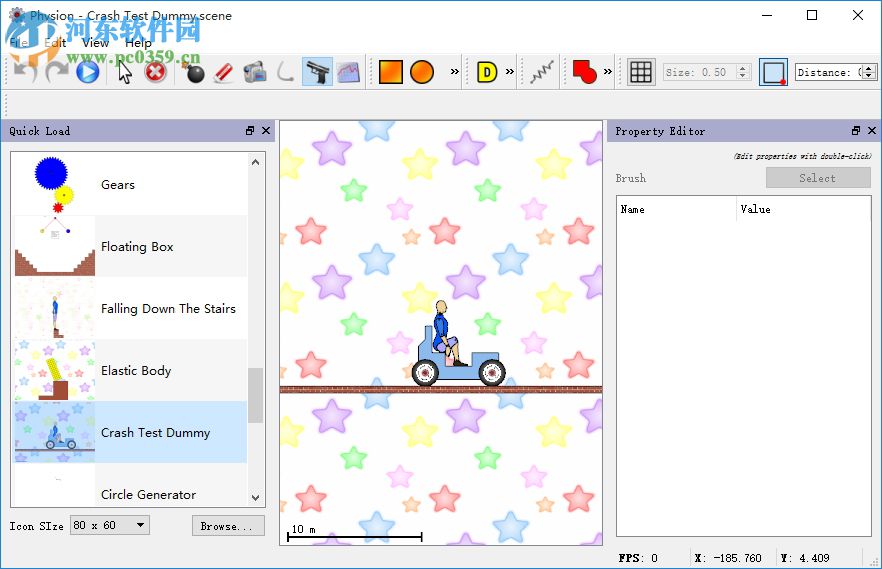Open the Help menu
Screen dimensions: 882x569
(138, 43)
